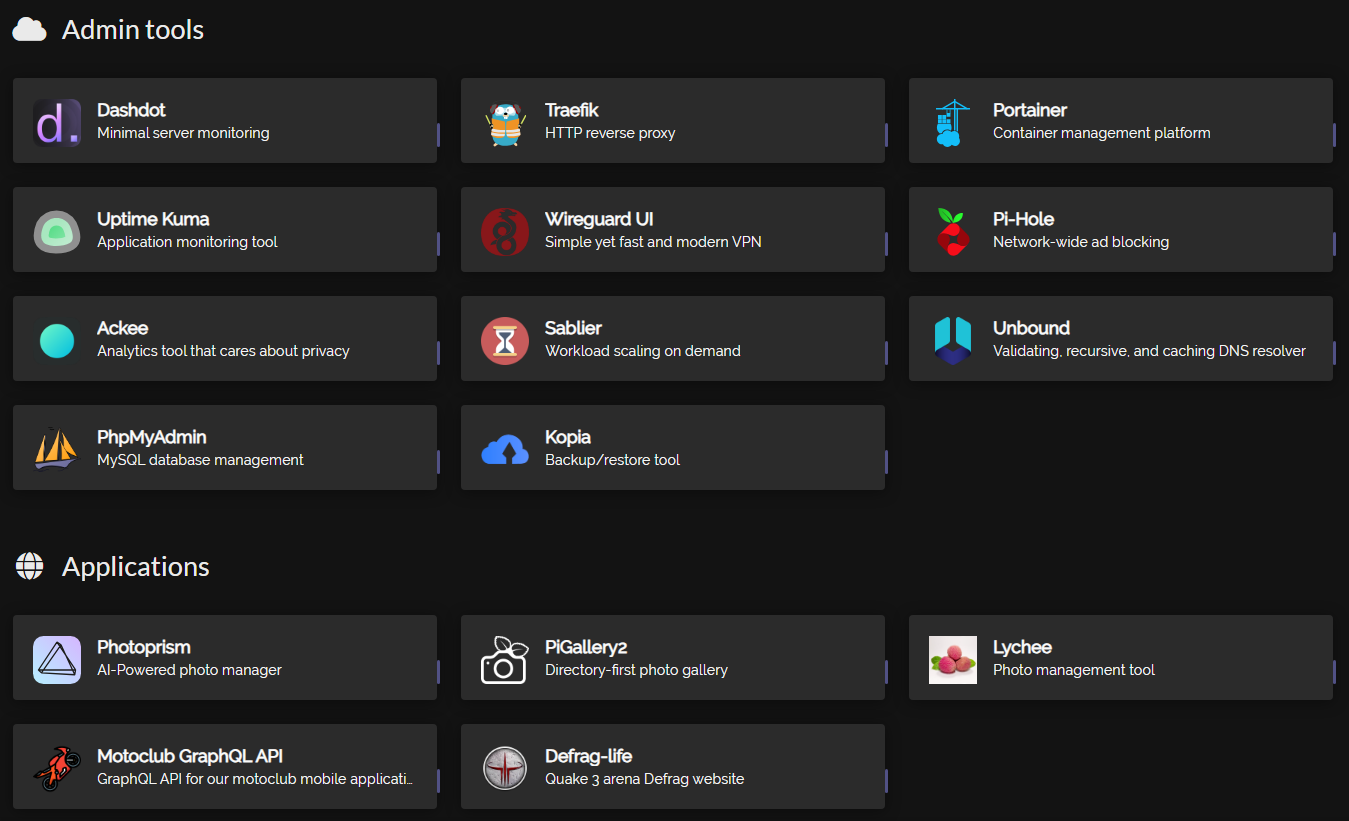Click the Traefik gopher mascot icon
The width and height of the screenshot is (1349, 821).
point(505,123)
